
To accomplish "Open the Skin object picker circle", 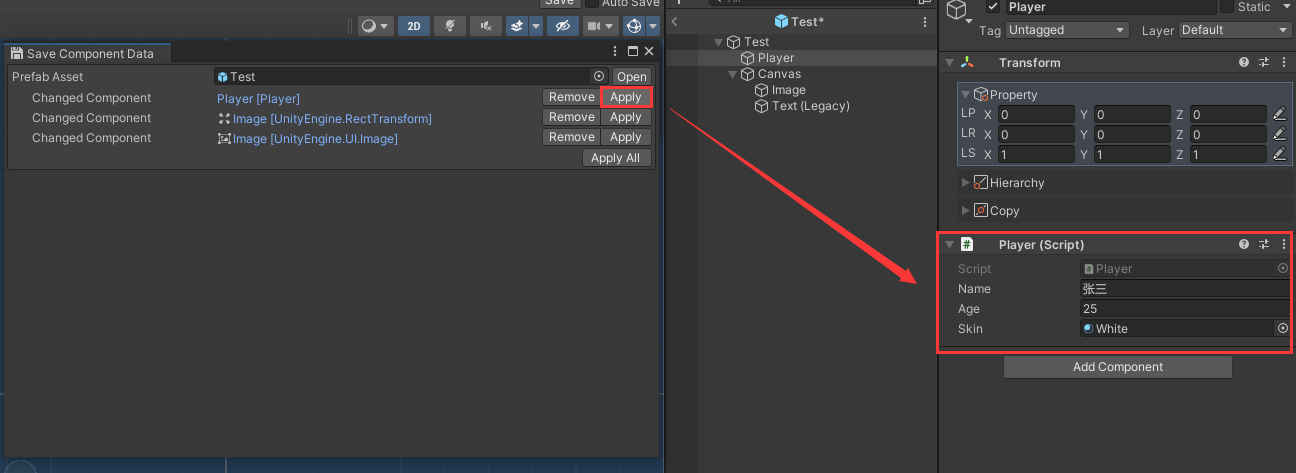I will pos(1283,328).
